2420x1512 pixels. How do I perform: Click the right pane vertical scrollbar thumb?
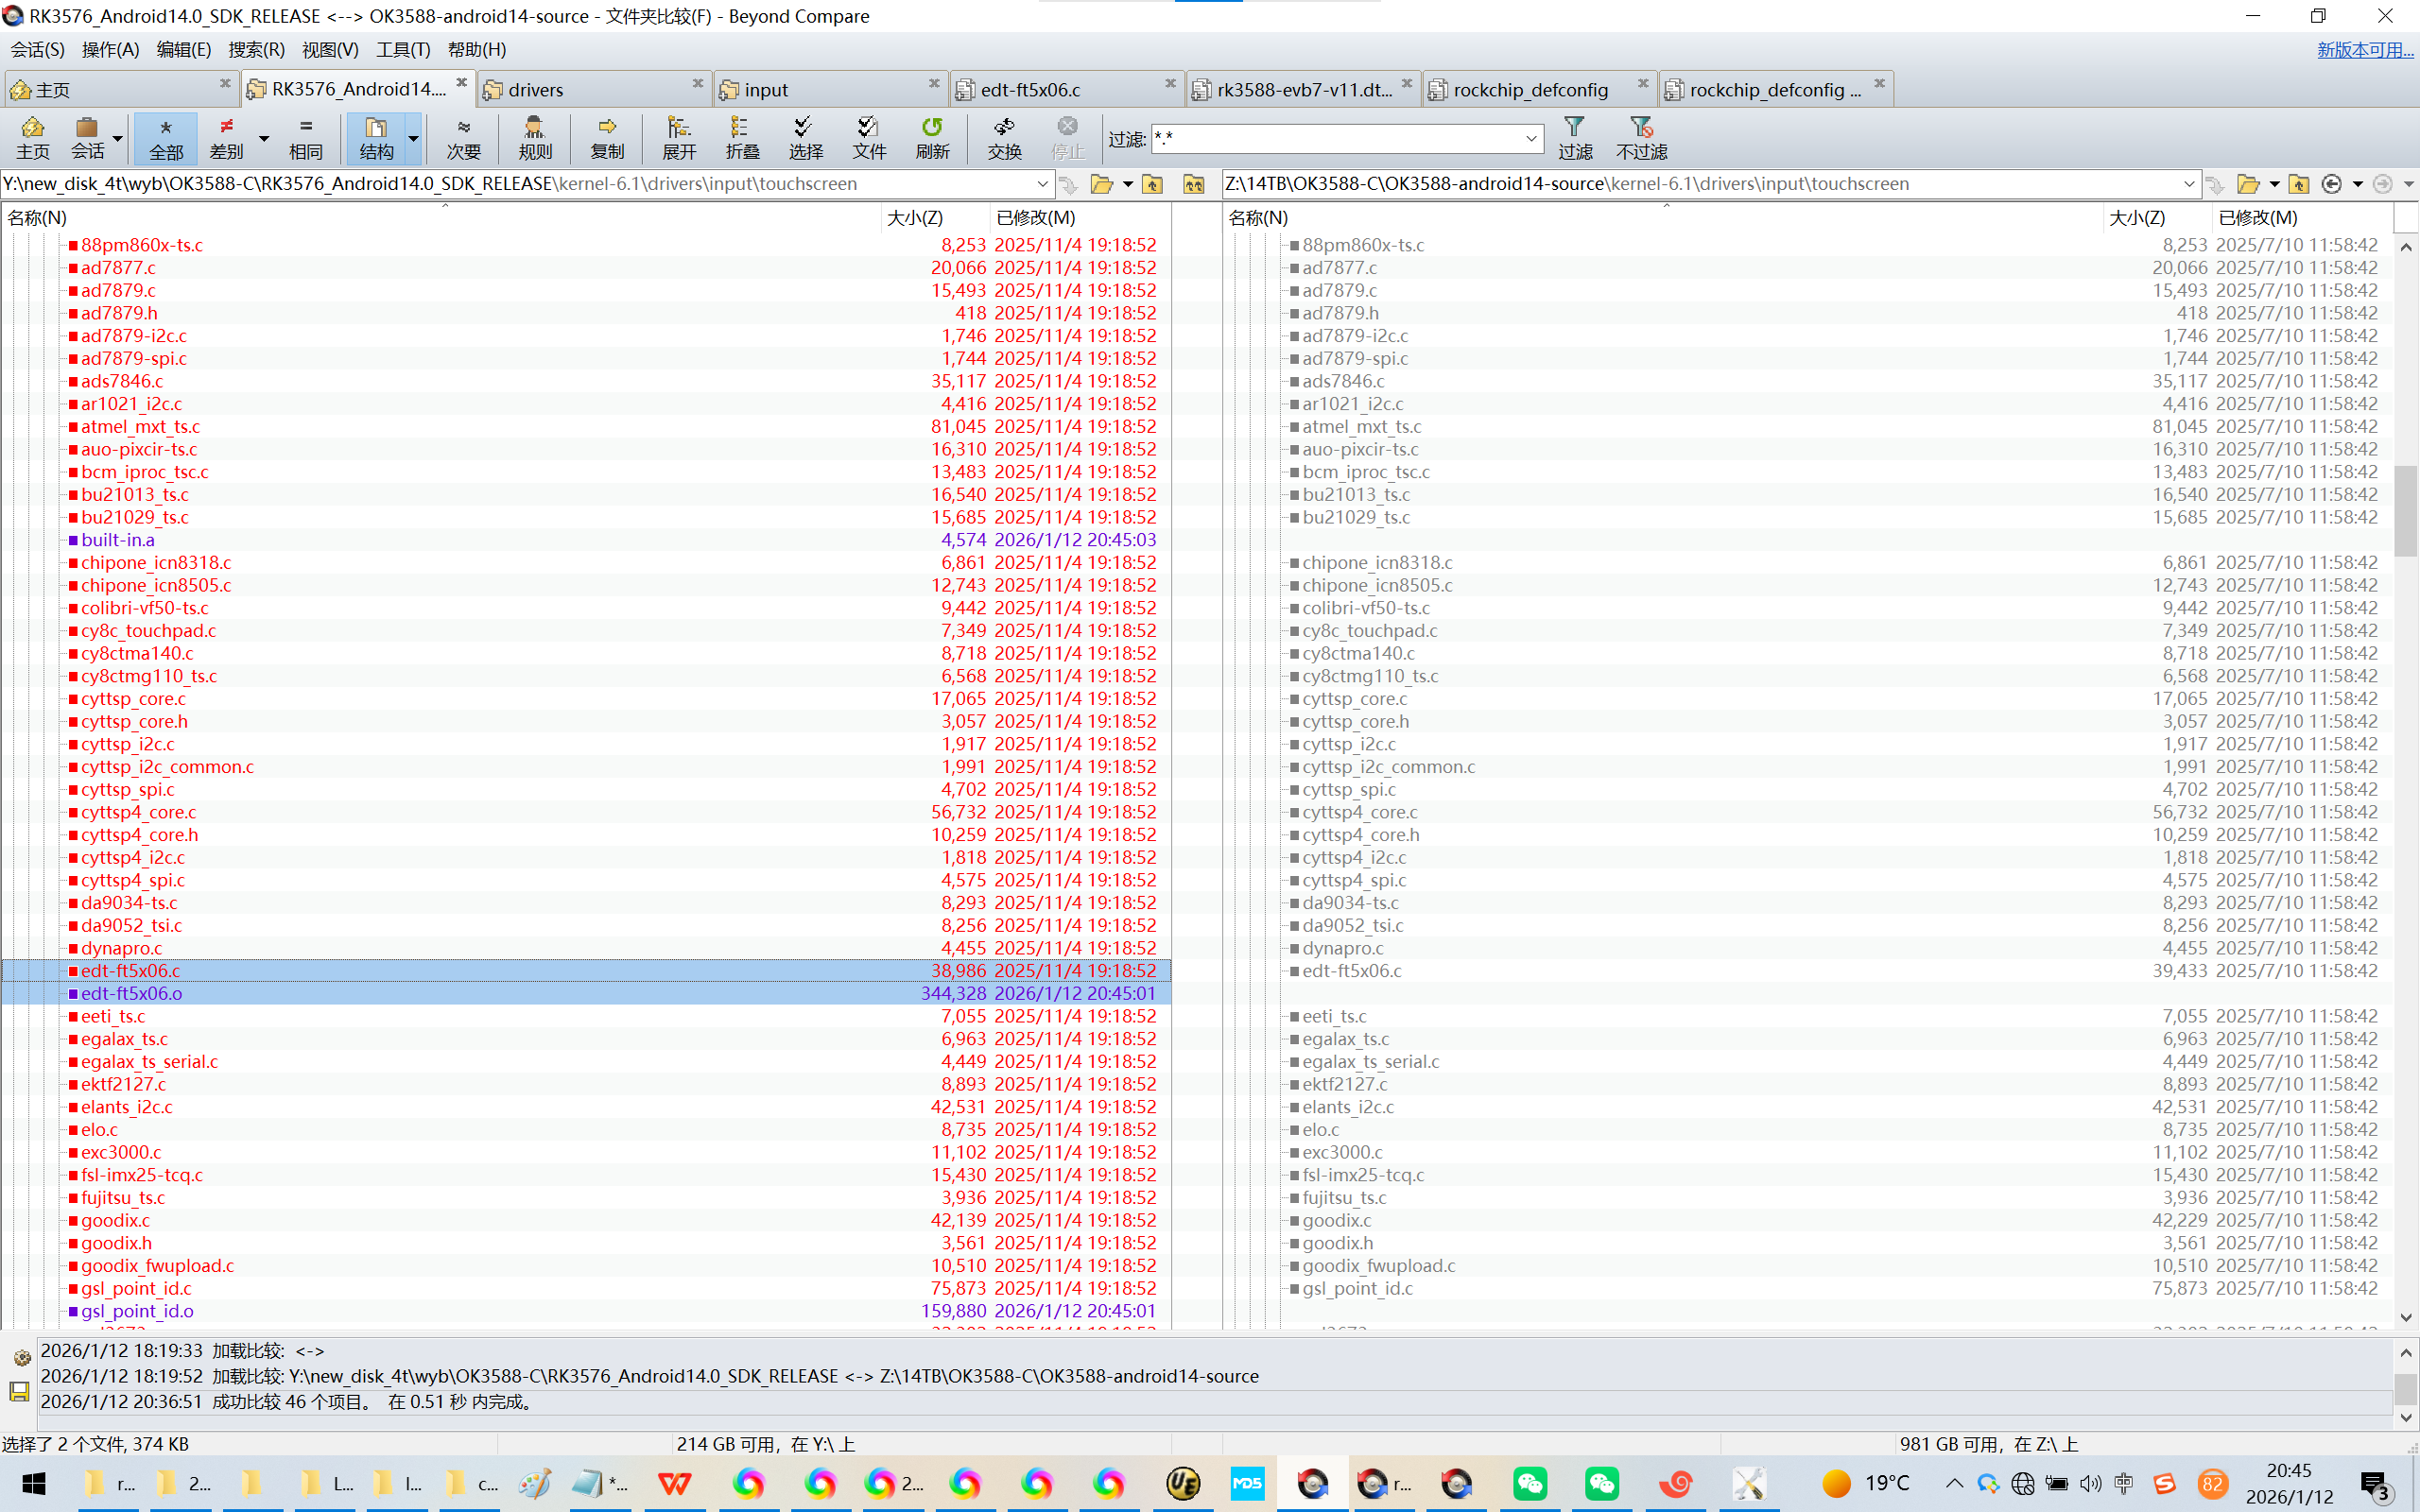pos(2405,510)
